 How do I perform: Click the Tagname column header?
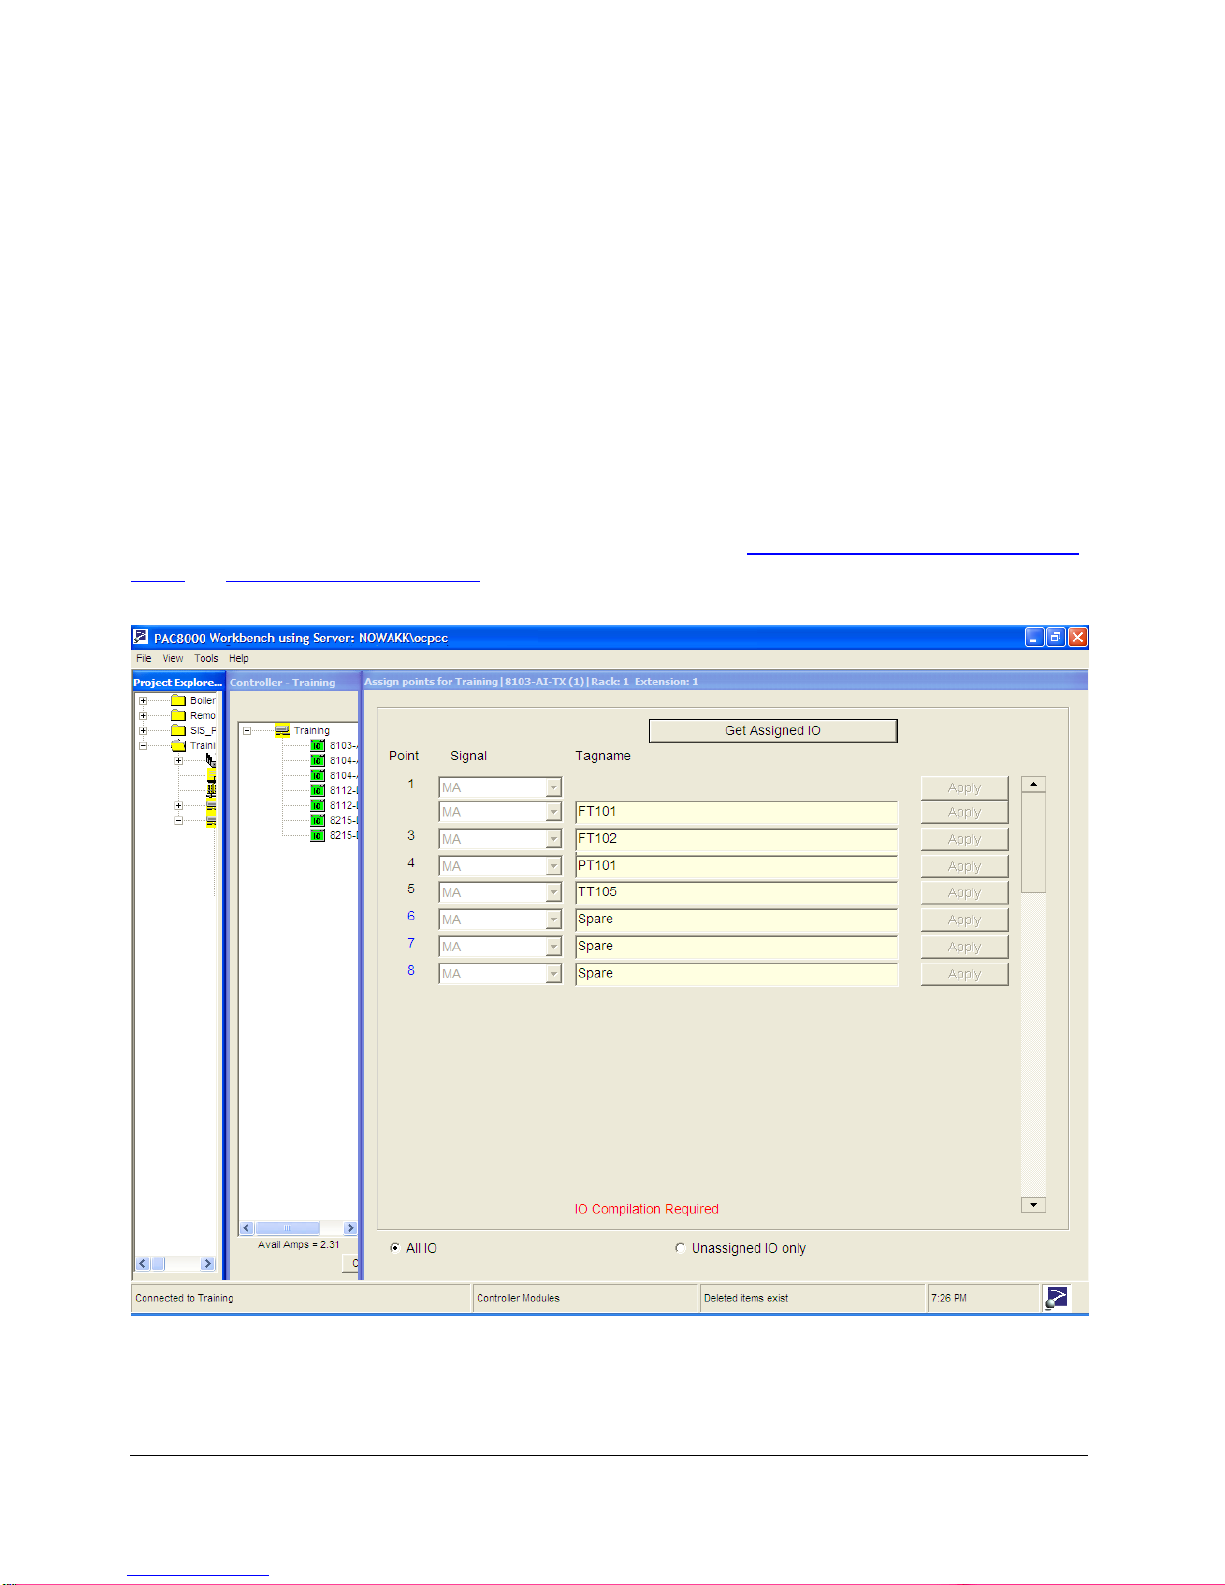tap(603, 756)
